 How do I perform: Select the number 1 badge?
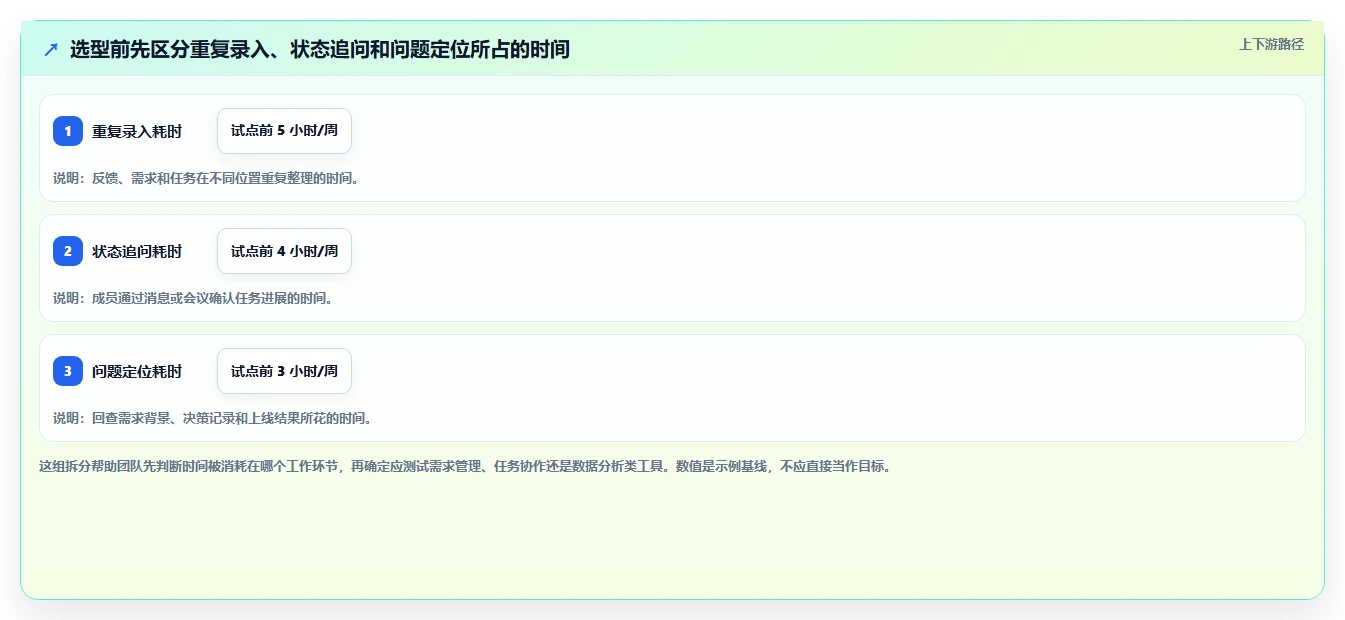pos(68,131)
